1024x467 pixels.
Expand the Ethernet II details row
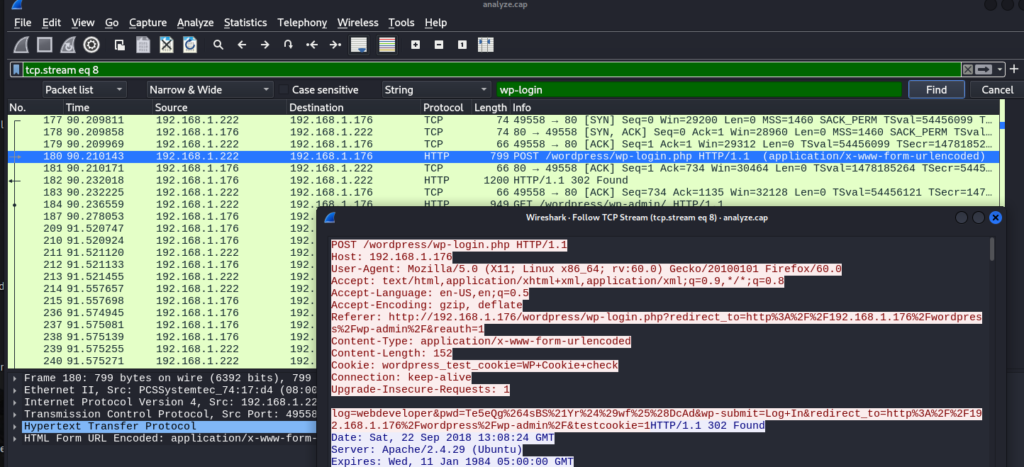[16, 390]
